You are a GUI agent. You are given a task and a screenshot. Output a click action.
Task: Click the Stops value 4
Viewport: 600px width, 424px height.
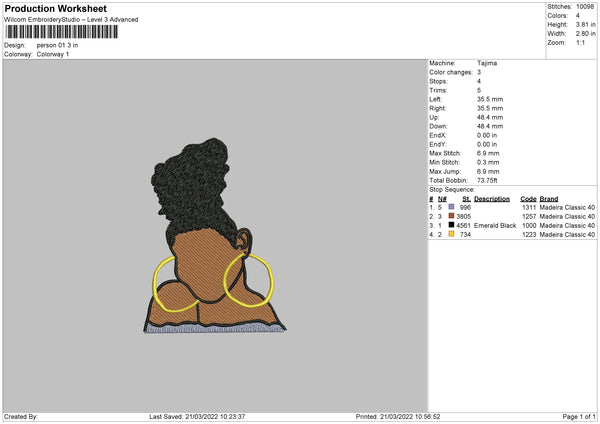479,81
